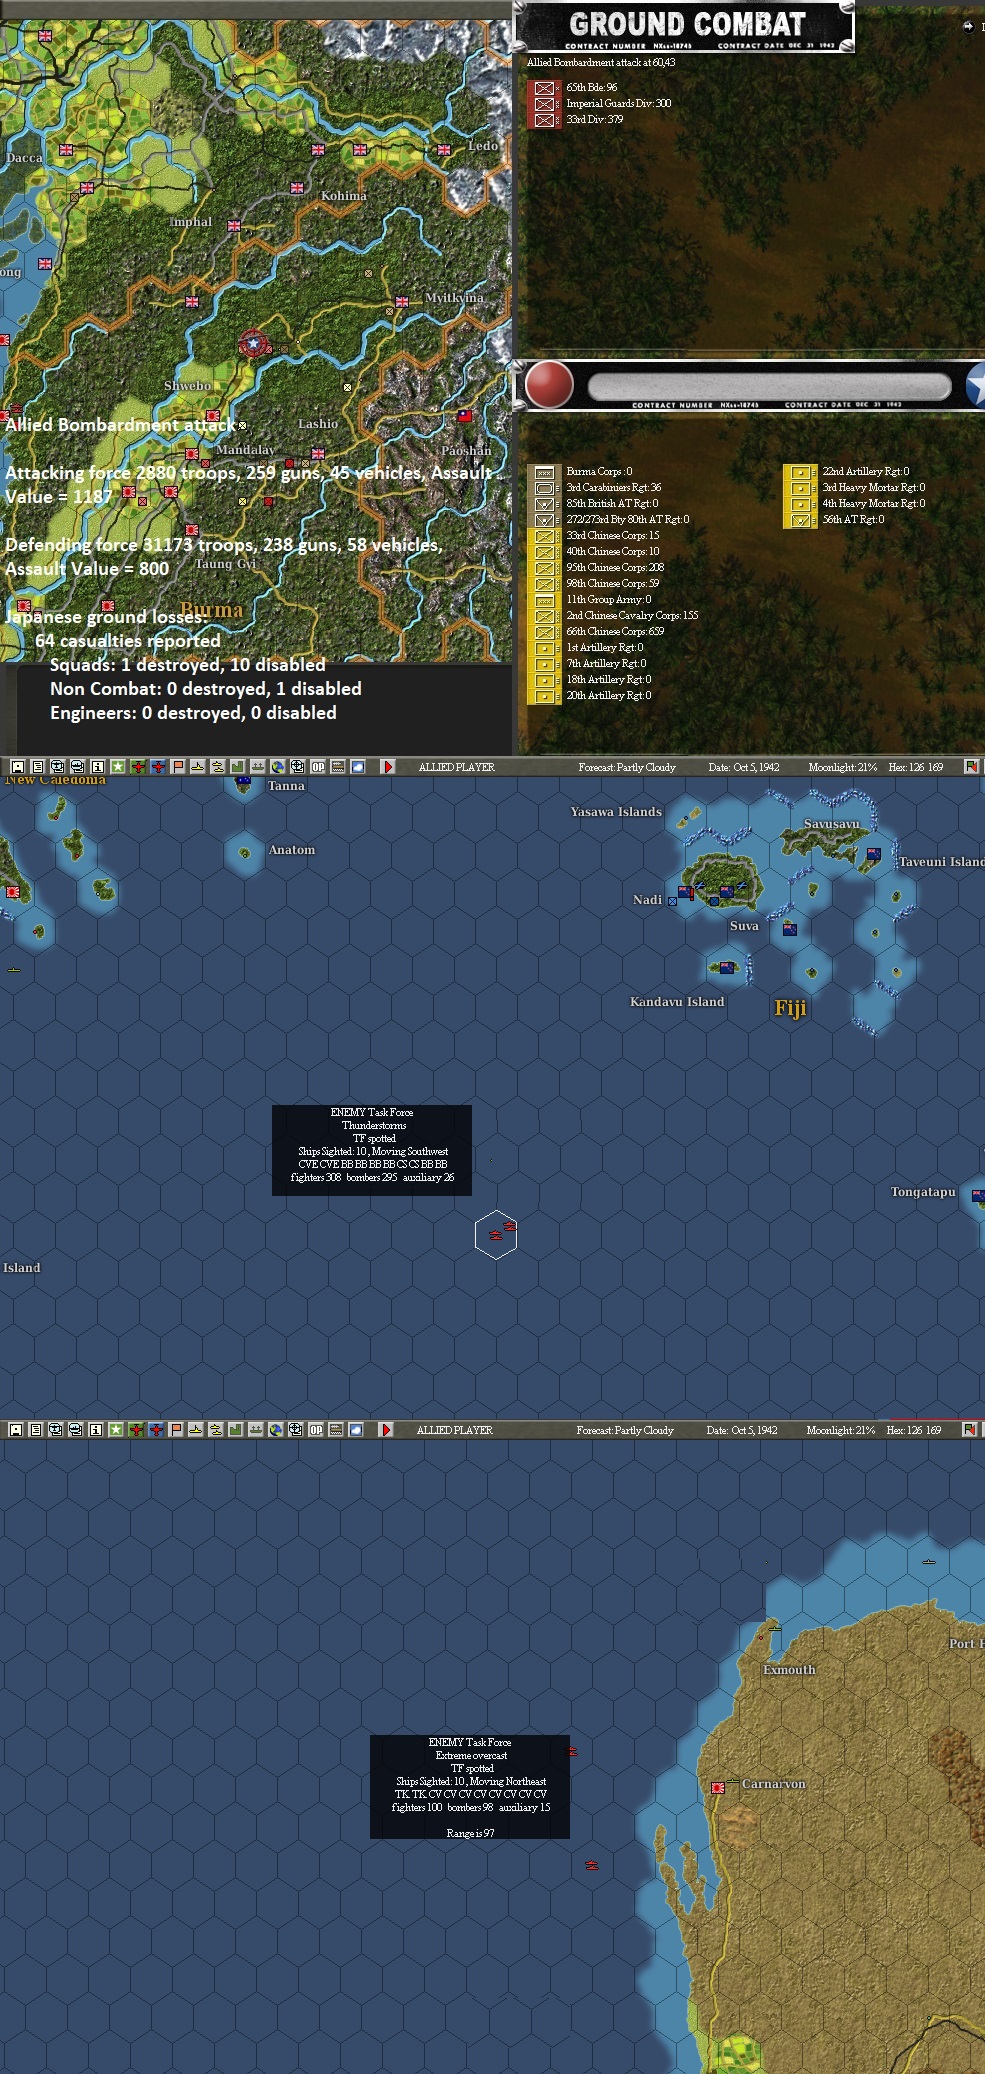Image resolution: width=985 pixels, height=2074 pixels.
Task: Click the 65th Bde unit icon
Action: (544, 88)
